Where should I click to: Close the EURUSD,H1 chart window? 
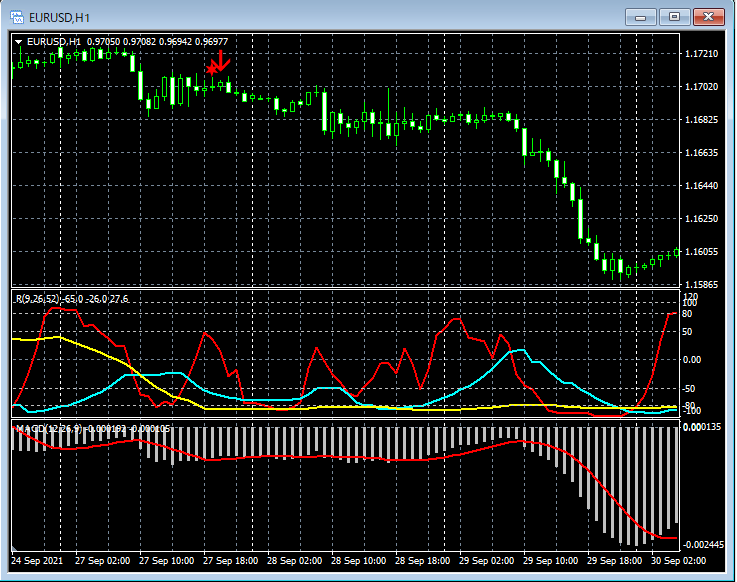[x=708, y=17]
